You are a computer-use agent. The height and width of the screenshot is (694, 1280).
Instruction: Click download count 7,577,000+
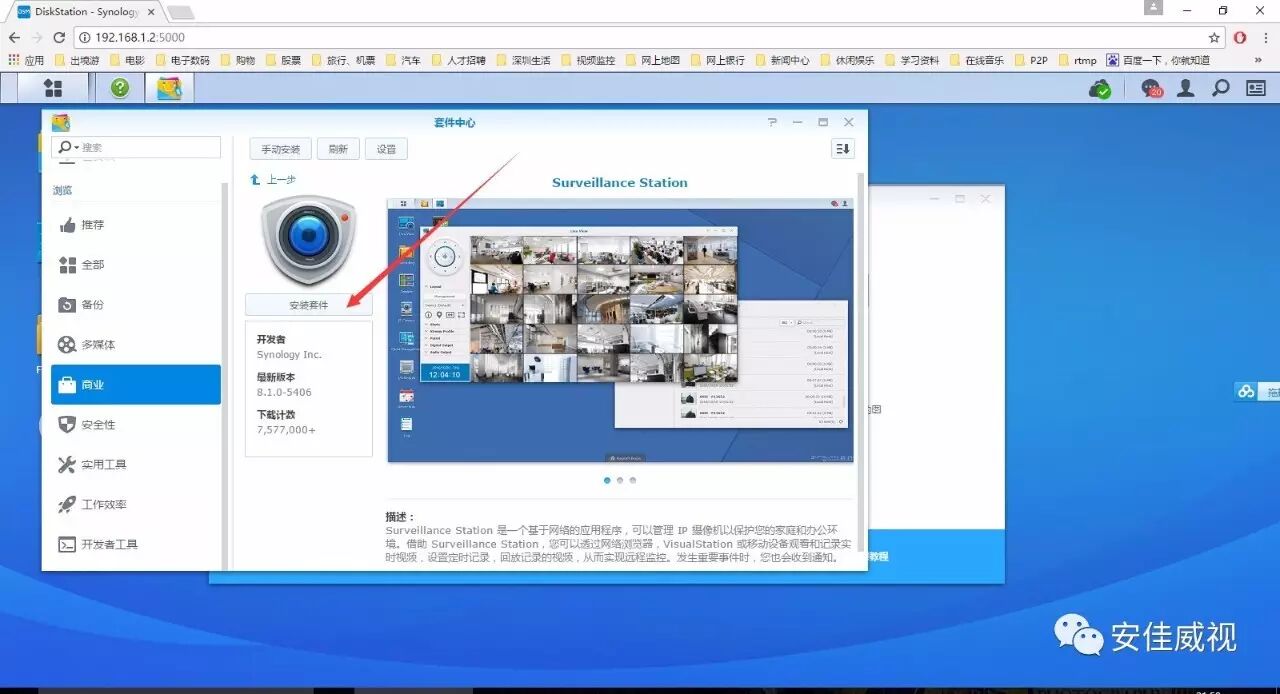click(286, 429)
